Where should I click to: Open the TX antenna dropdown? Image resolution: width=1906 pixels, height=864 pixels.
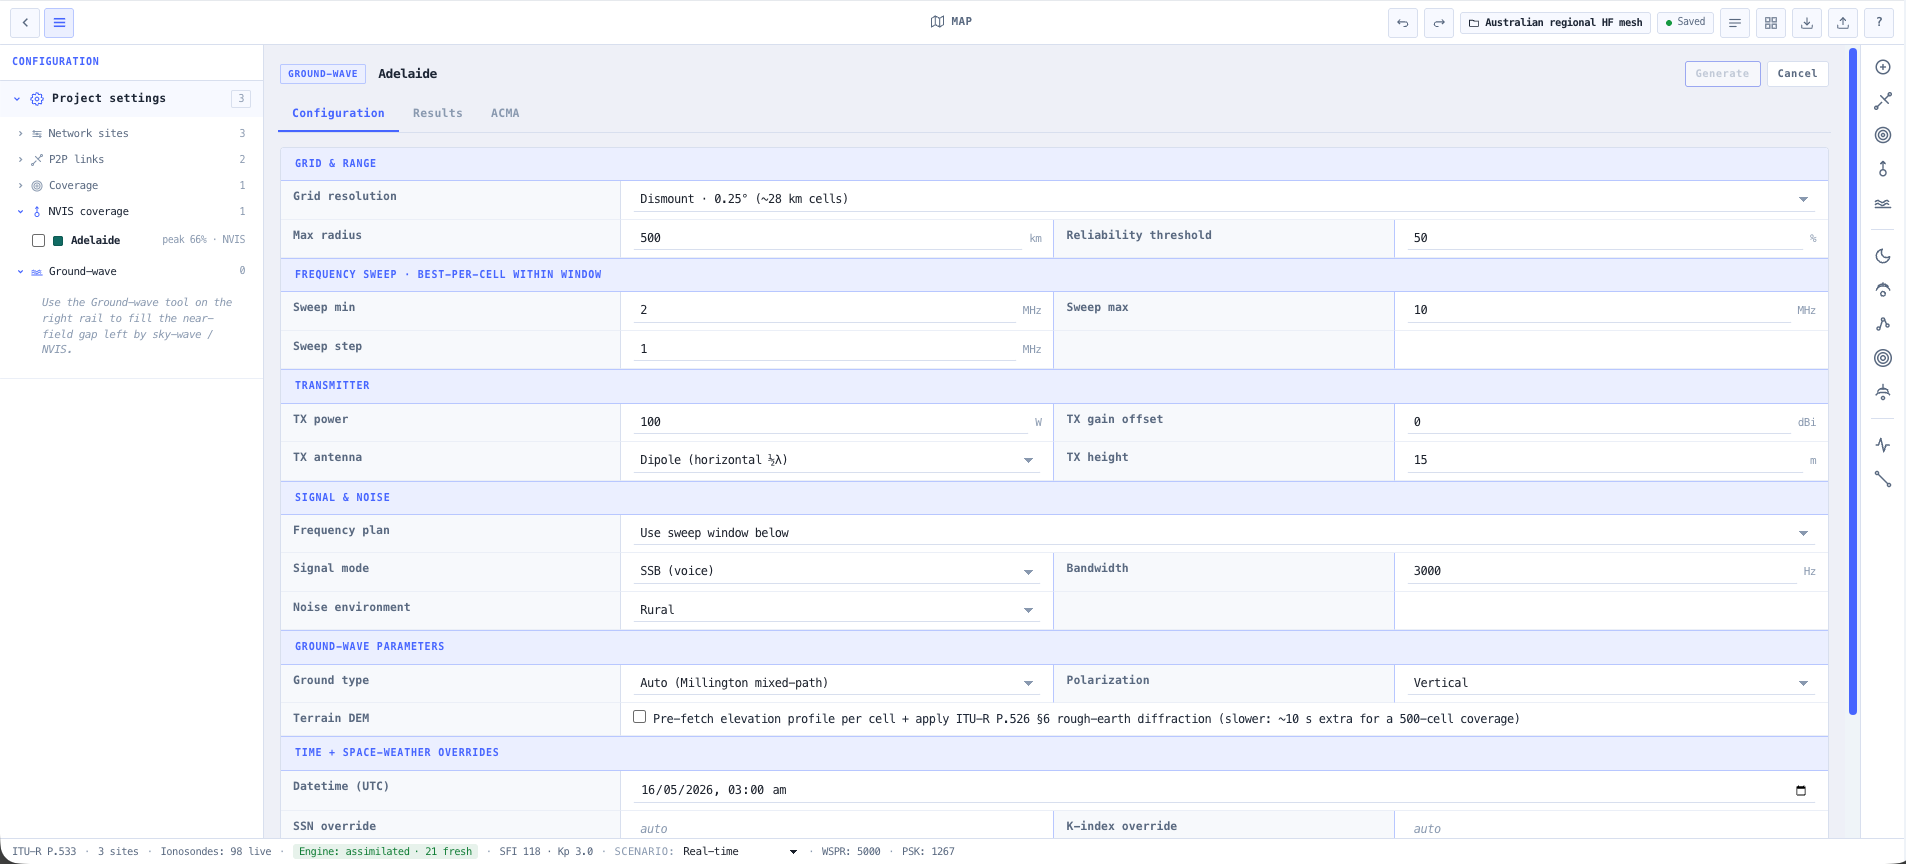836,460
